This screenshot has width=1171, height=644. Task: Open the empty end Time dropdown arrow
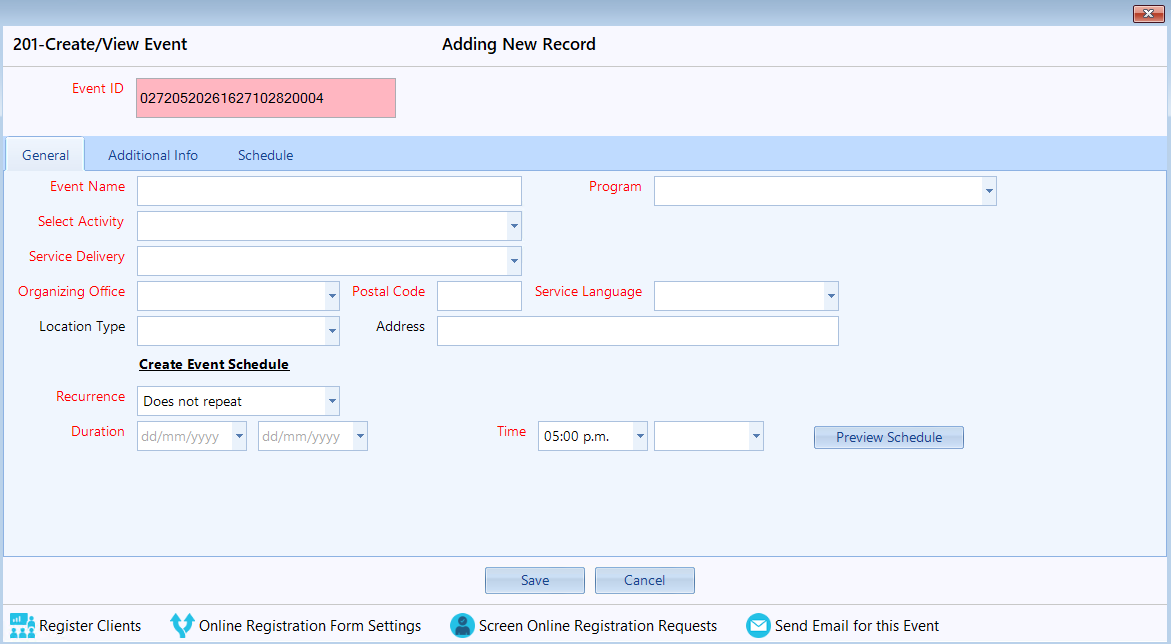[x=756, y=436]
